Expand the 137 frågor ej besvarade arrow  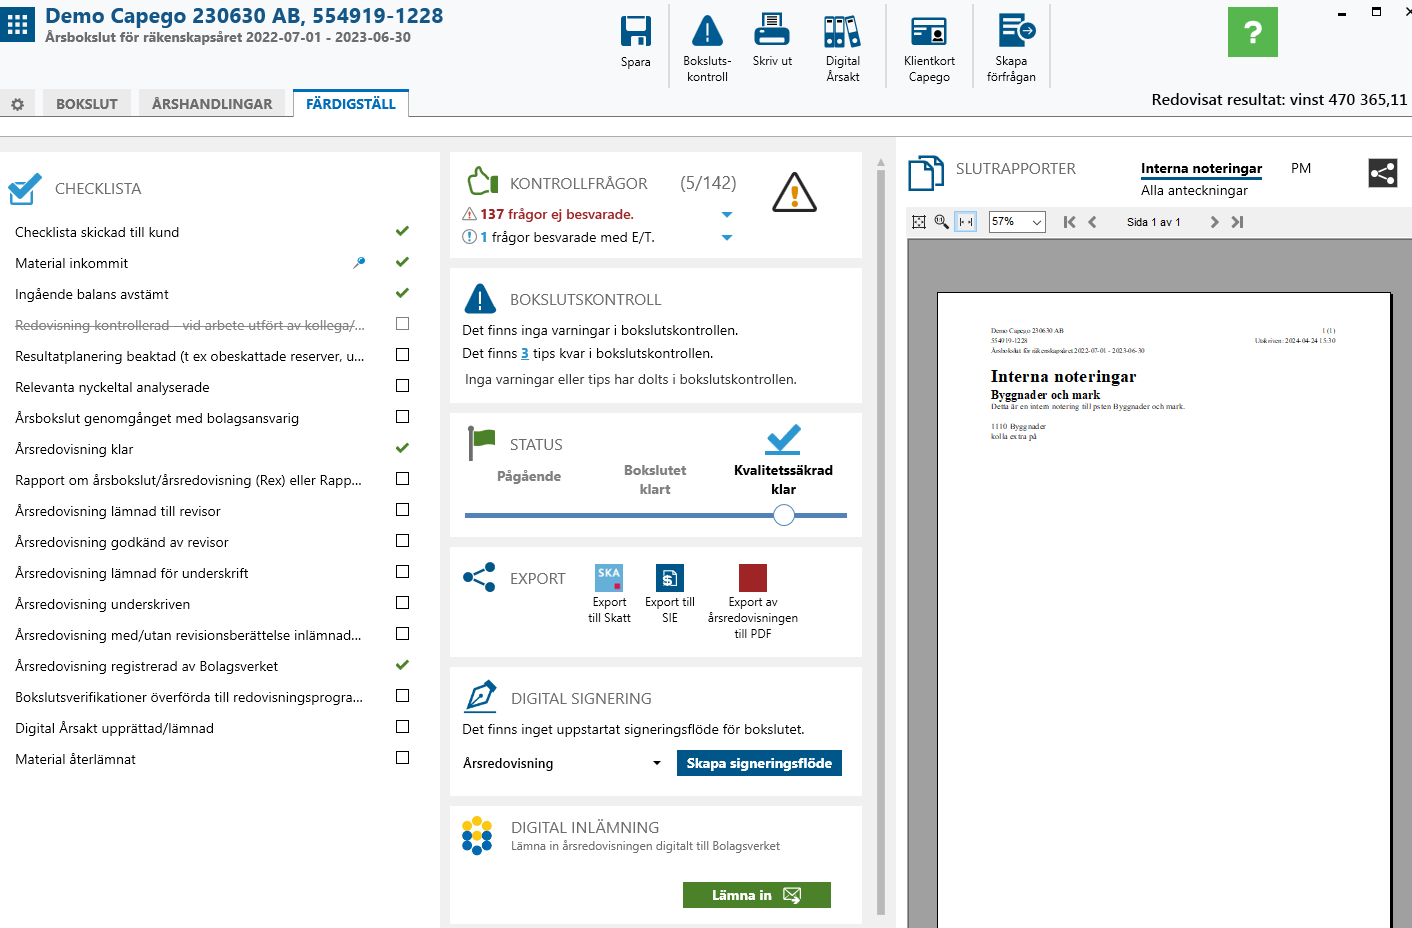click(727, 215)
